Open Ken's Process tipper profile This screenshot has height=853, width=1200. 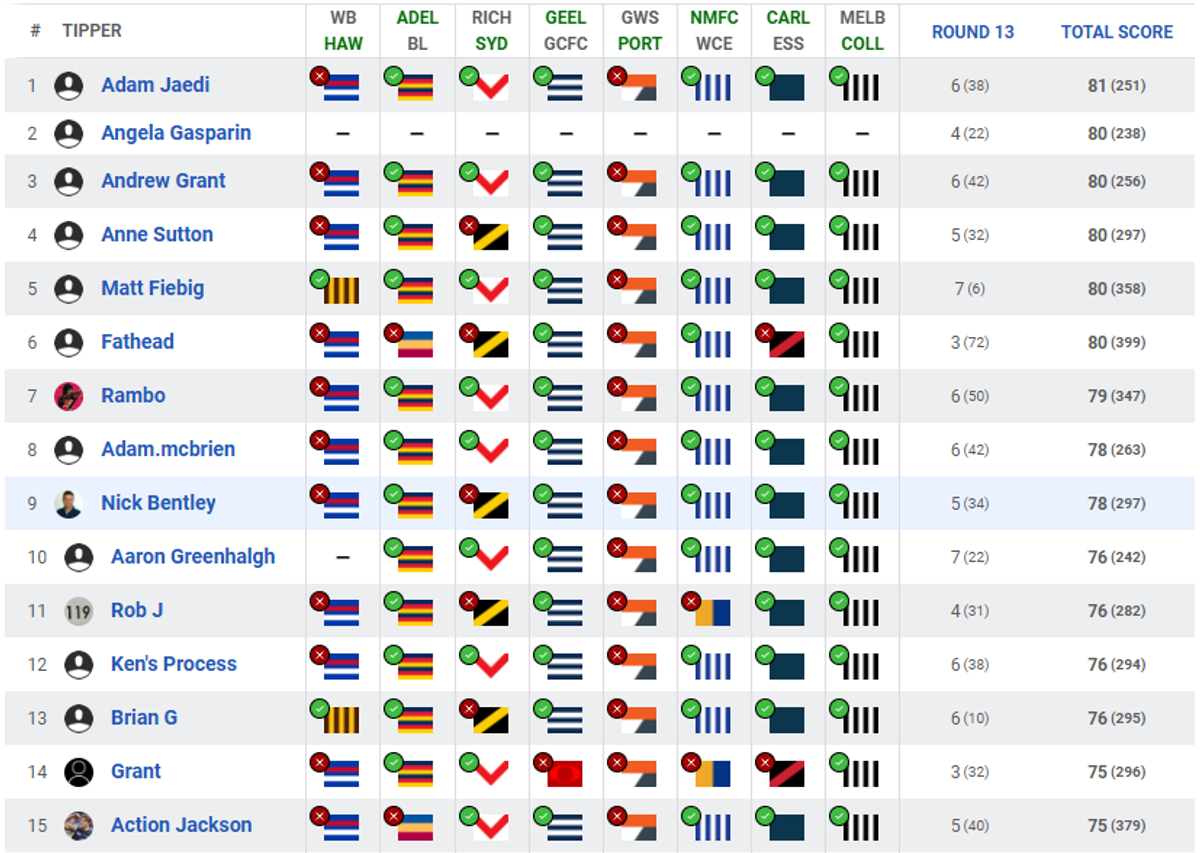point(174,663)
